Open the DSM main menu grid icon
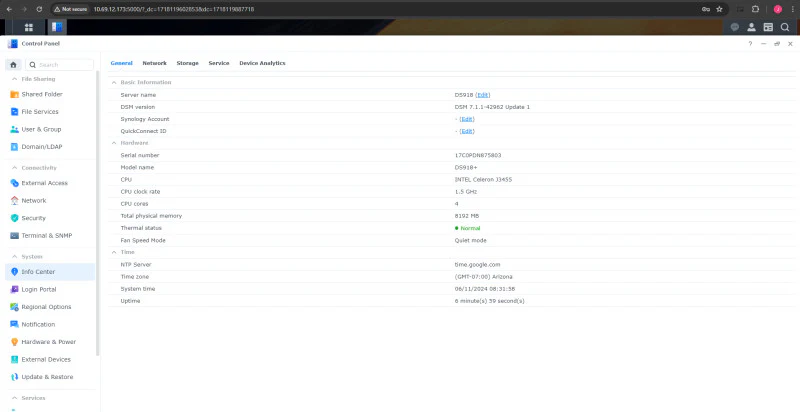The image size is (800, 412). click(x=29, y=28)
